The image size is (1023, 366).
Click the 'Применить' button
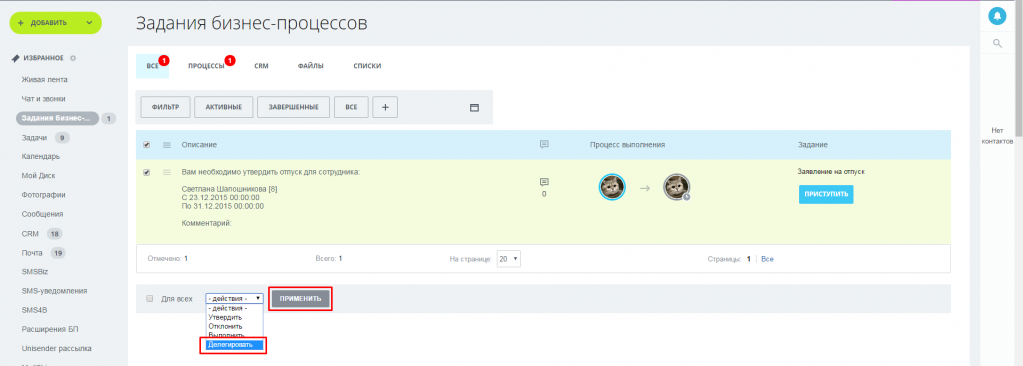click(x=301, y=298)
